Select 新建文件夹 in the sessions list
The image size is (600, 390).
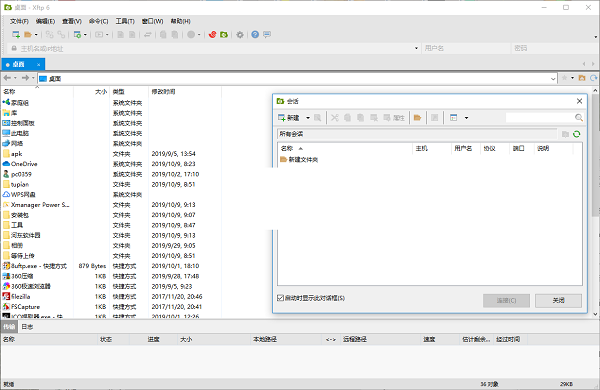[x=299, y=159]
